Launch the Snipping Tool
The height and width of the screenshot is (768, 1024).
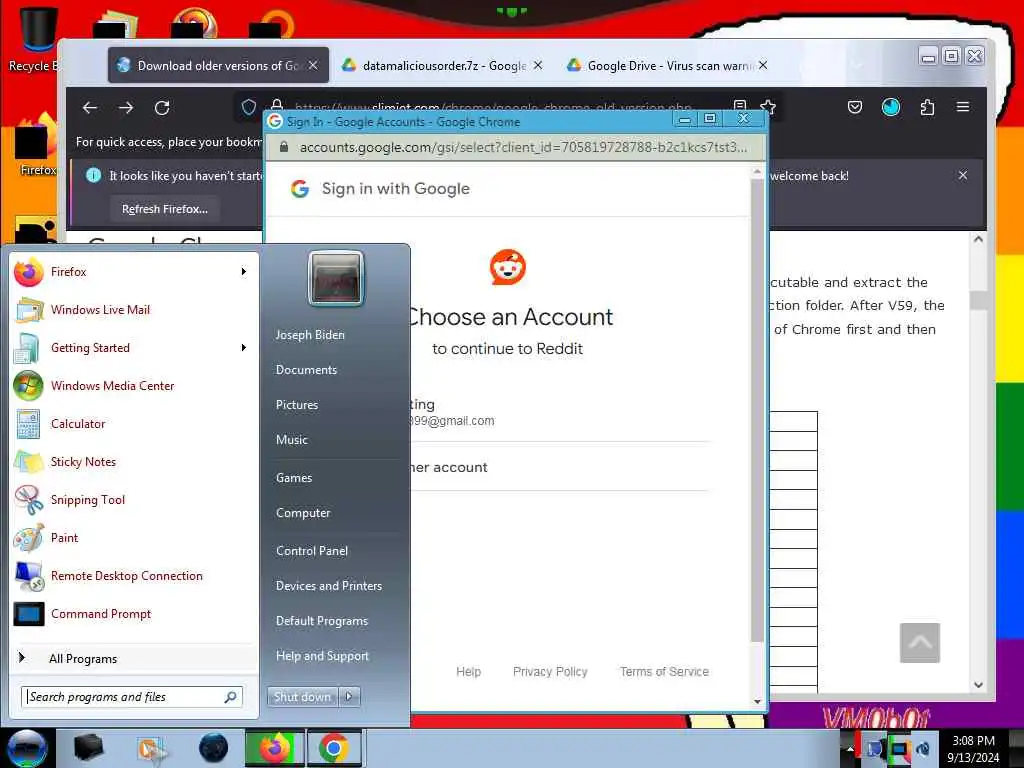point(134,500)
